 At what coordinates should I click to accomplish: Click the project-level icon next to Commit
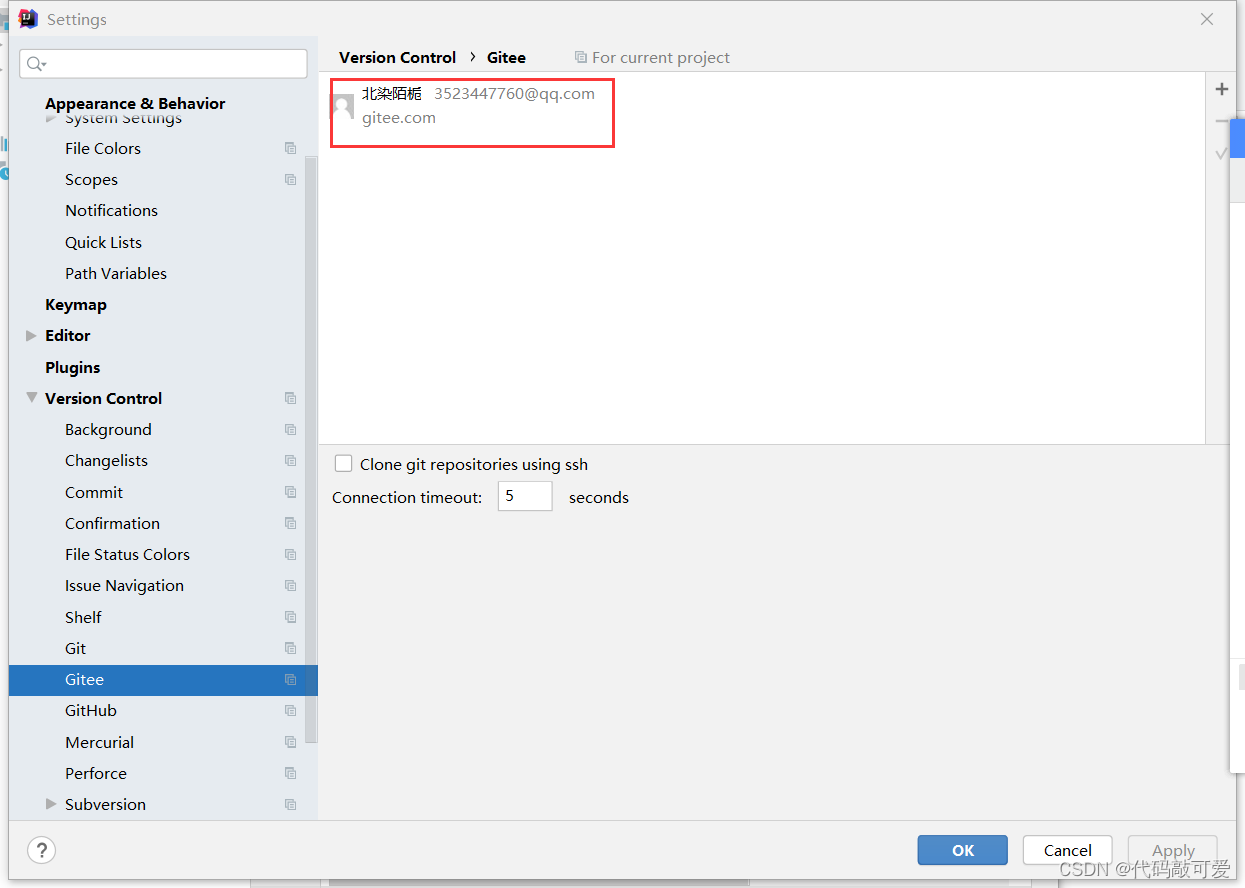pyautogui.click(x=290, y=492)
